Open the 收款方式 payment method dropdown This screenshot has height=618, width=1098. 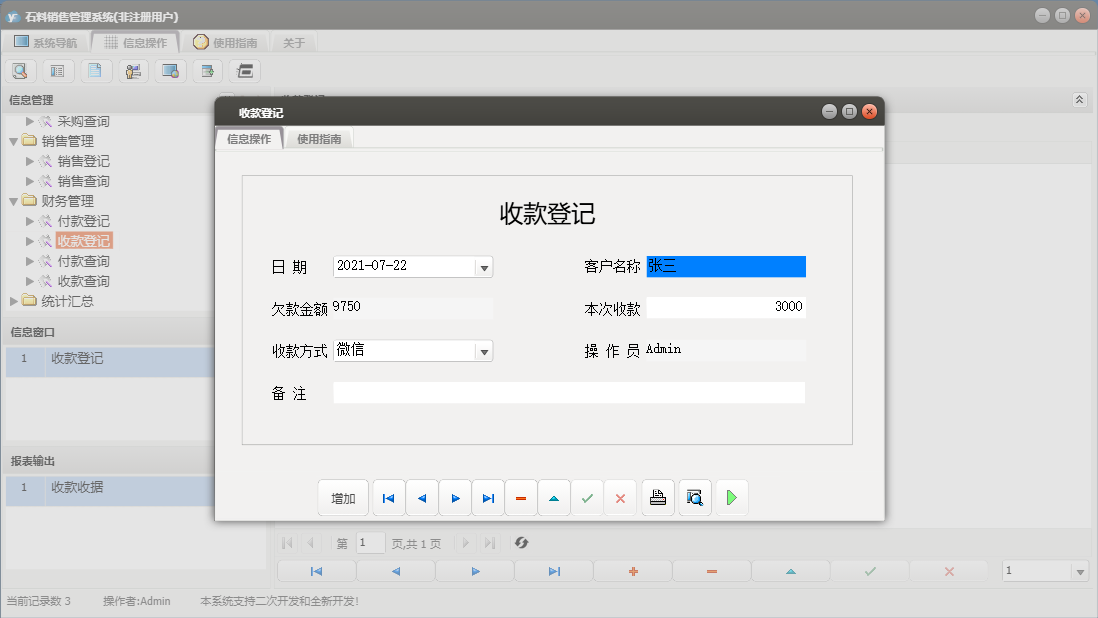pos(484,350)
